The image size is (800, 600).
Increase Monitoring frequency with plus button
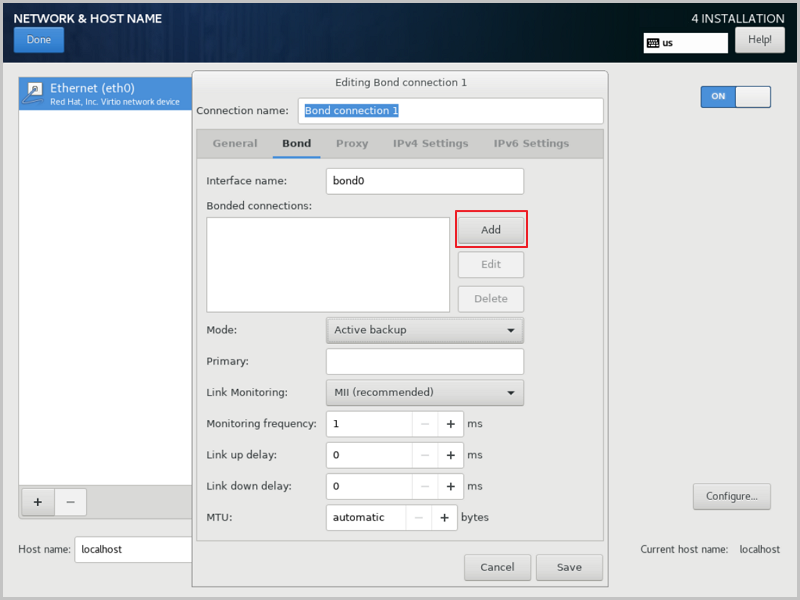point(450,424)
